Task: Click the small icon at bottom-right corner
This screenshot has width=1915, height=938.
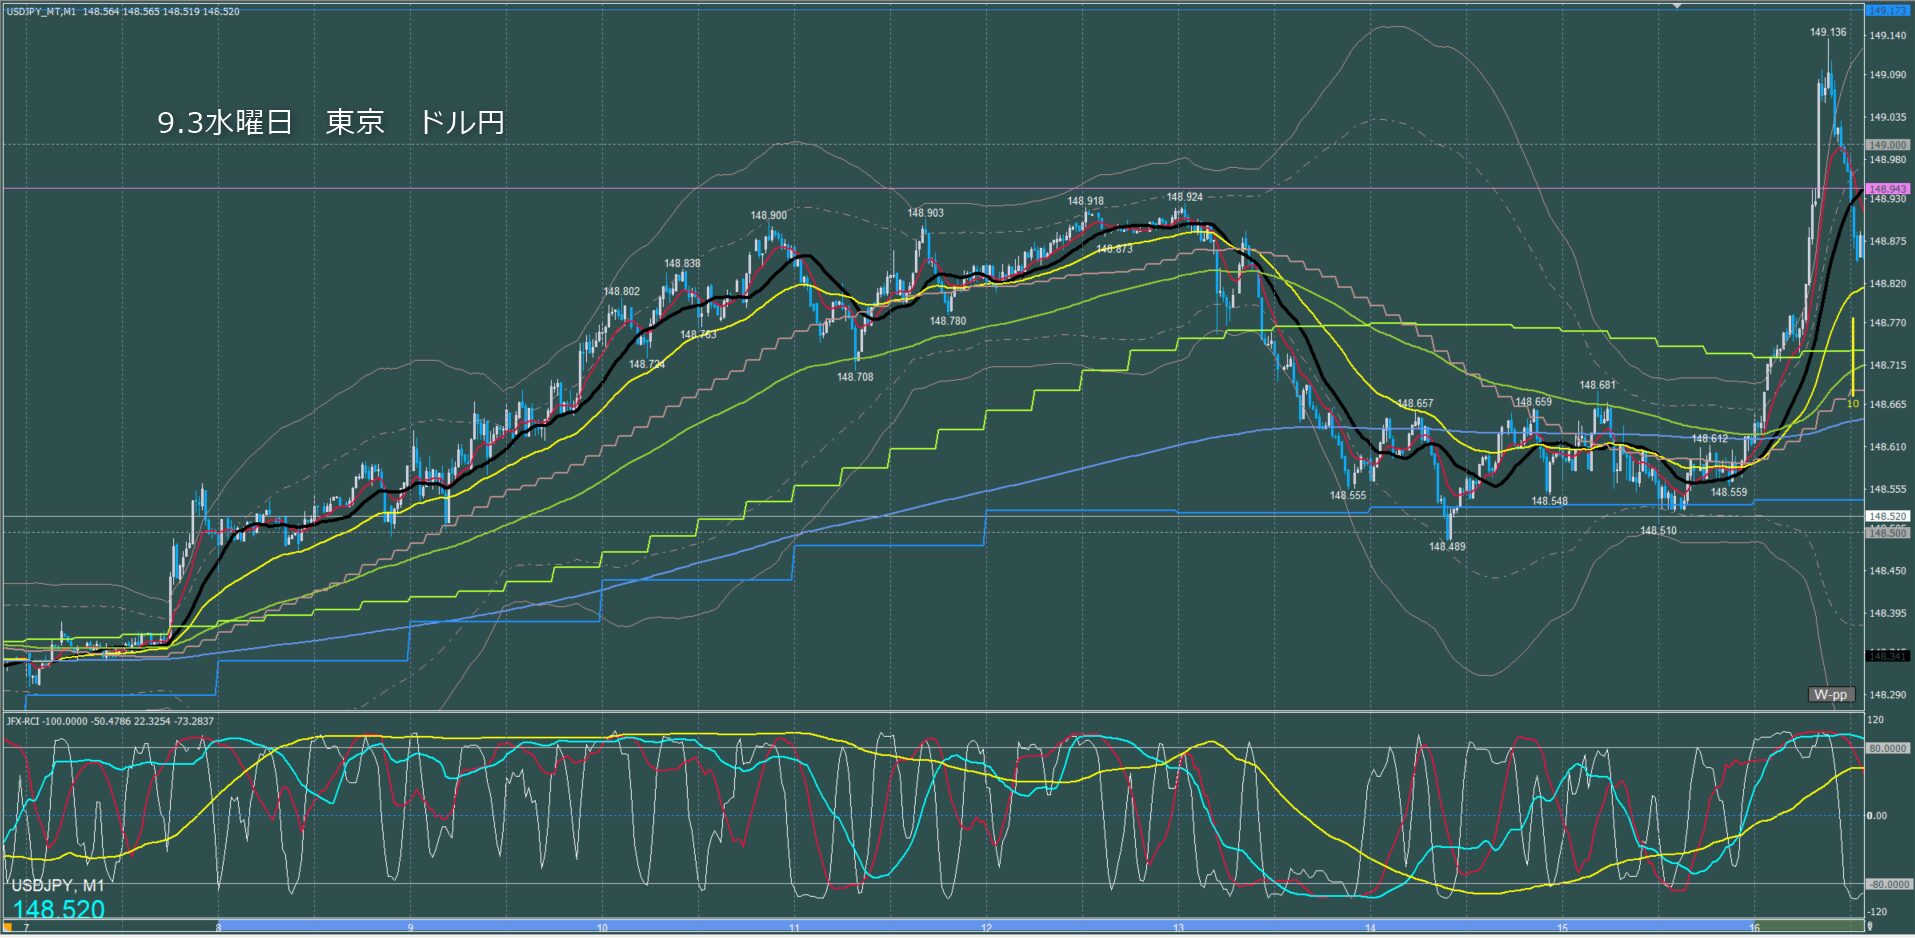Action: (x=1869, y=927)
